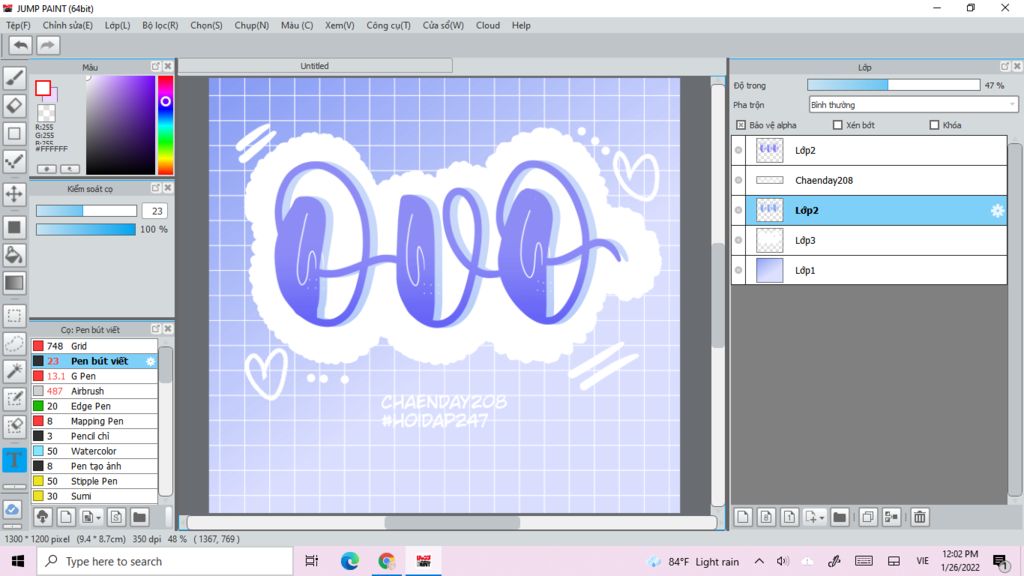Select the Select Pen tool

14,399
